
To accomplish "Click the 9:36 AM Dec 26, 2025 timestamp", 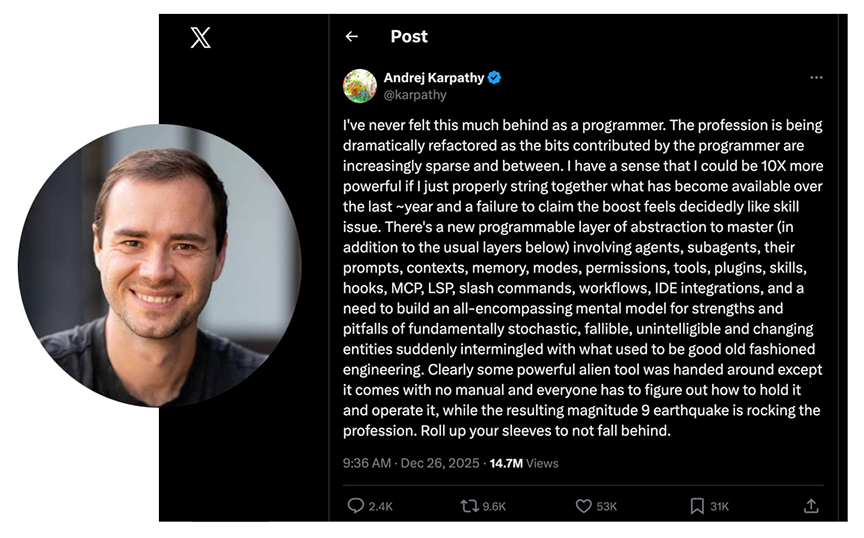I will (411, 463).
